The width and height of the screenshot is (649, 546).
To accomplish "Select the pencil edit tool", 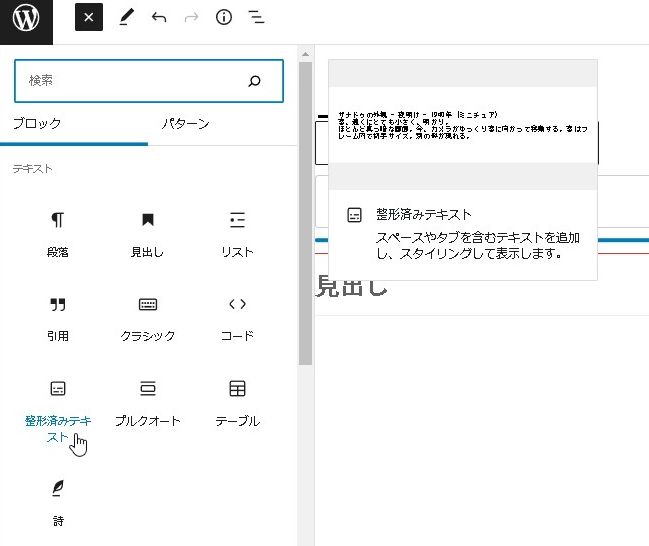I will [126, 18].
